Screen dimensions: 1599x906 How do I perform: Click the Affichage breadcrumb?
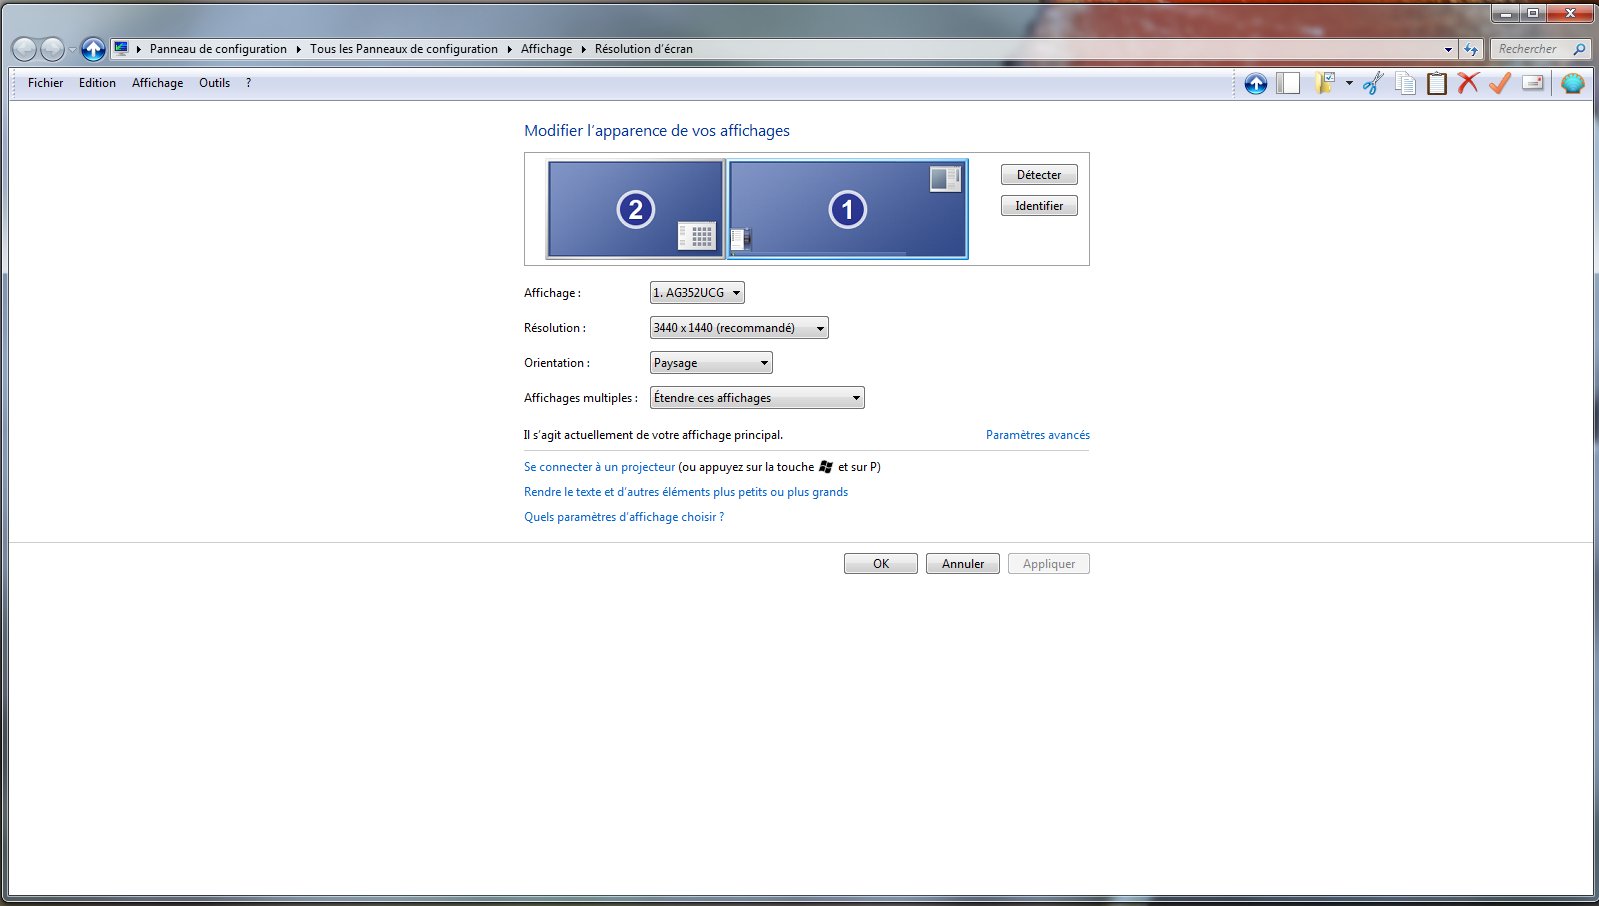click(x=546, y=49)
